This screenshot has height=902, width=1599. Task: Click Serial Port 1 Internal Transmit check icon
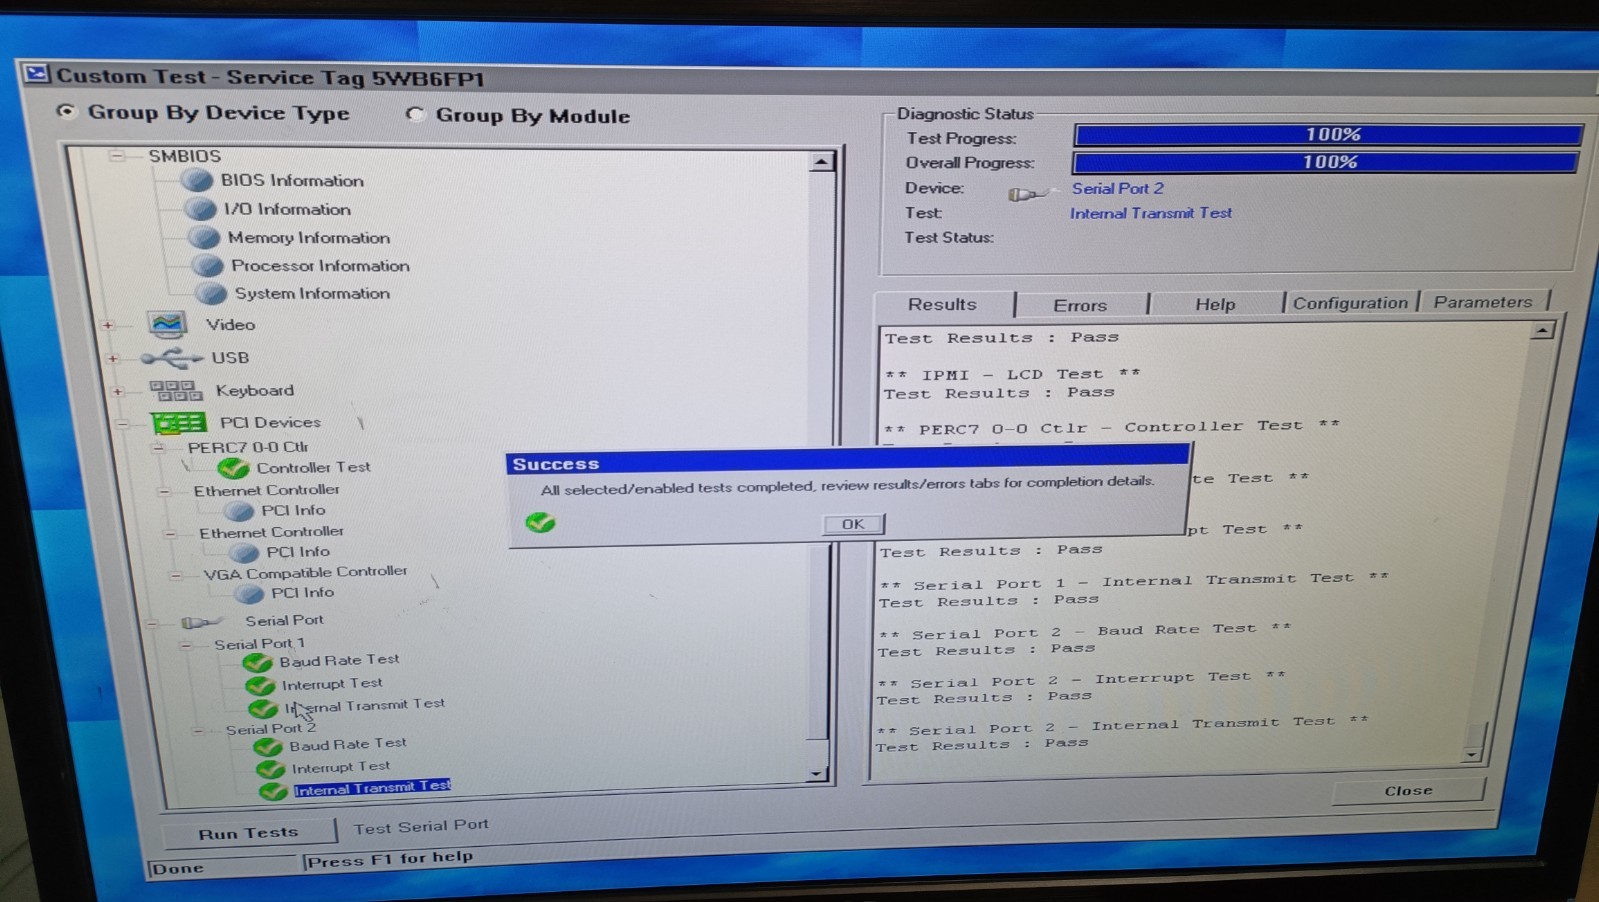[263, 708]
